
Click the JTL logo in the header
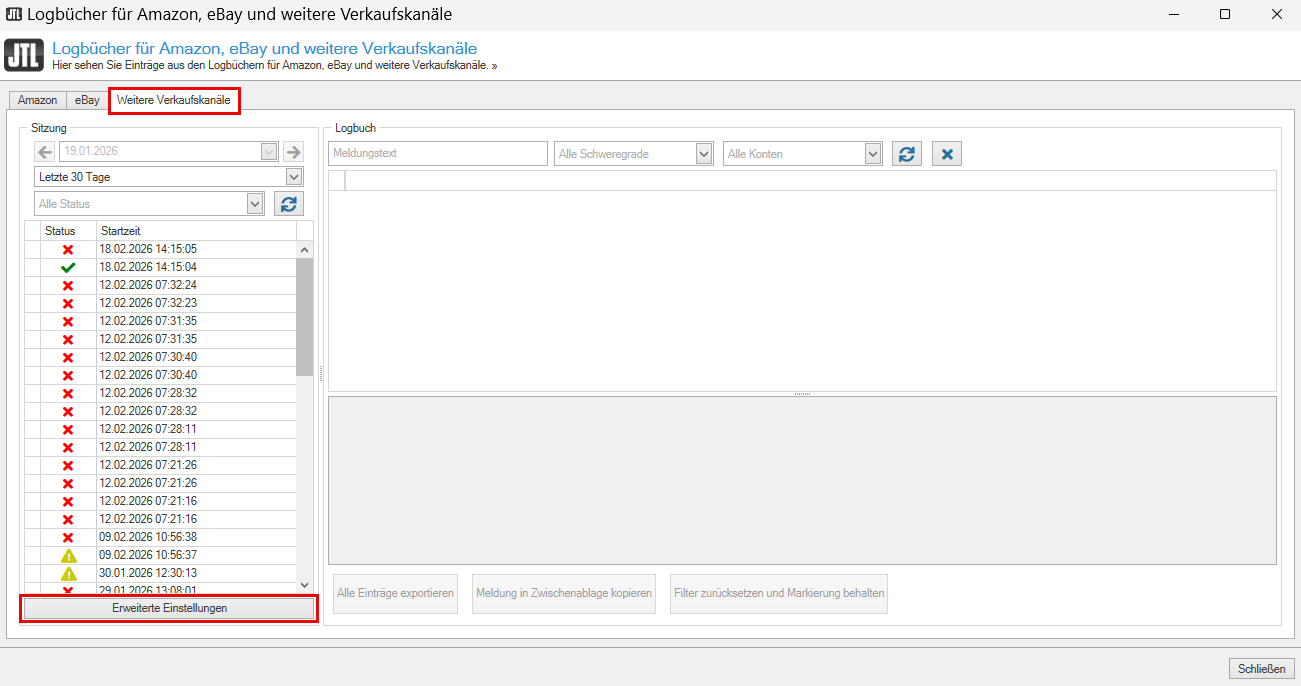click(x=24, y=55)
